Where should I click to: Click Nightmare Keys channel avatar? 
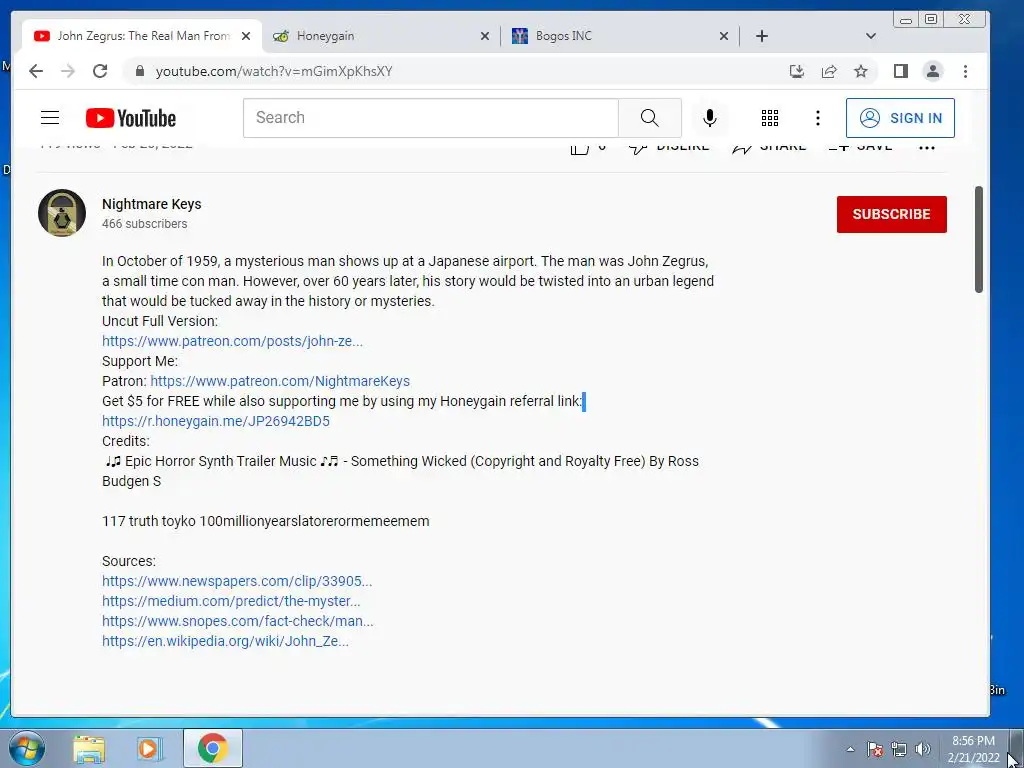tap(62, 213)
